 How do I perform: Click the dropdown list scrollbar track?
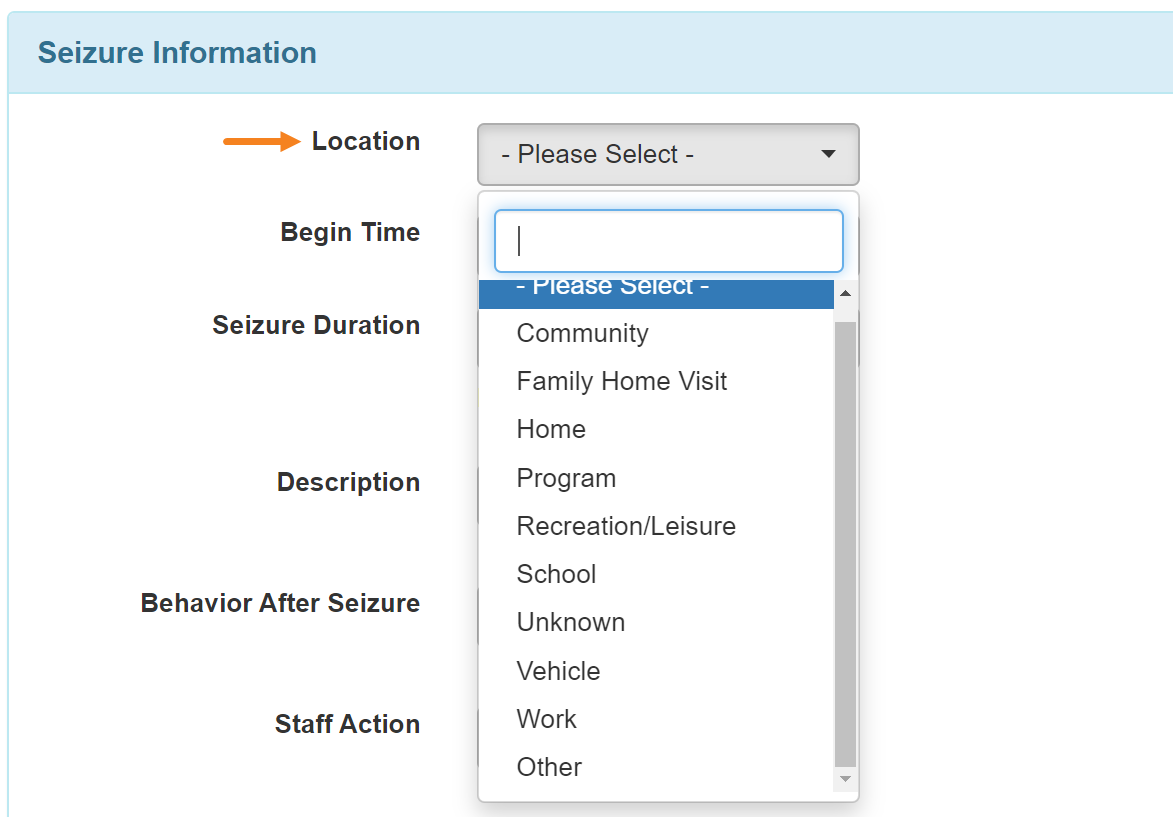click(845, 544)
